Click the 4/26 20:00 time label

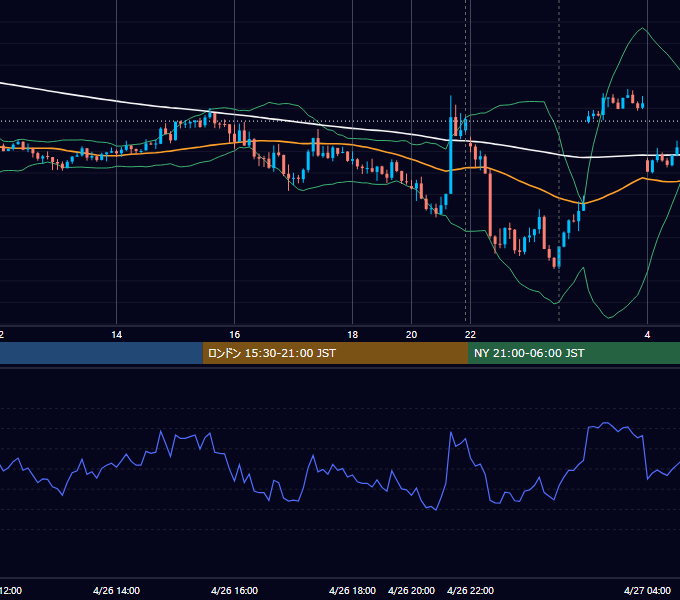coord(411,590)
